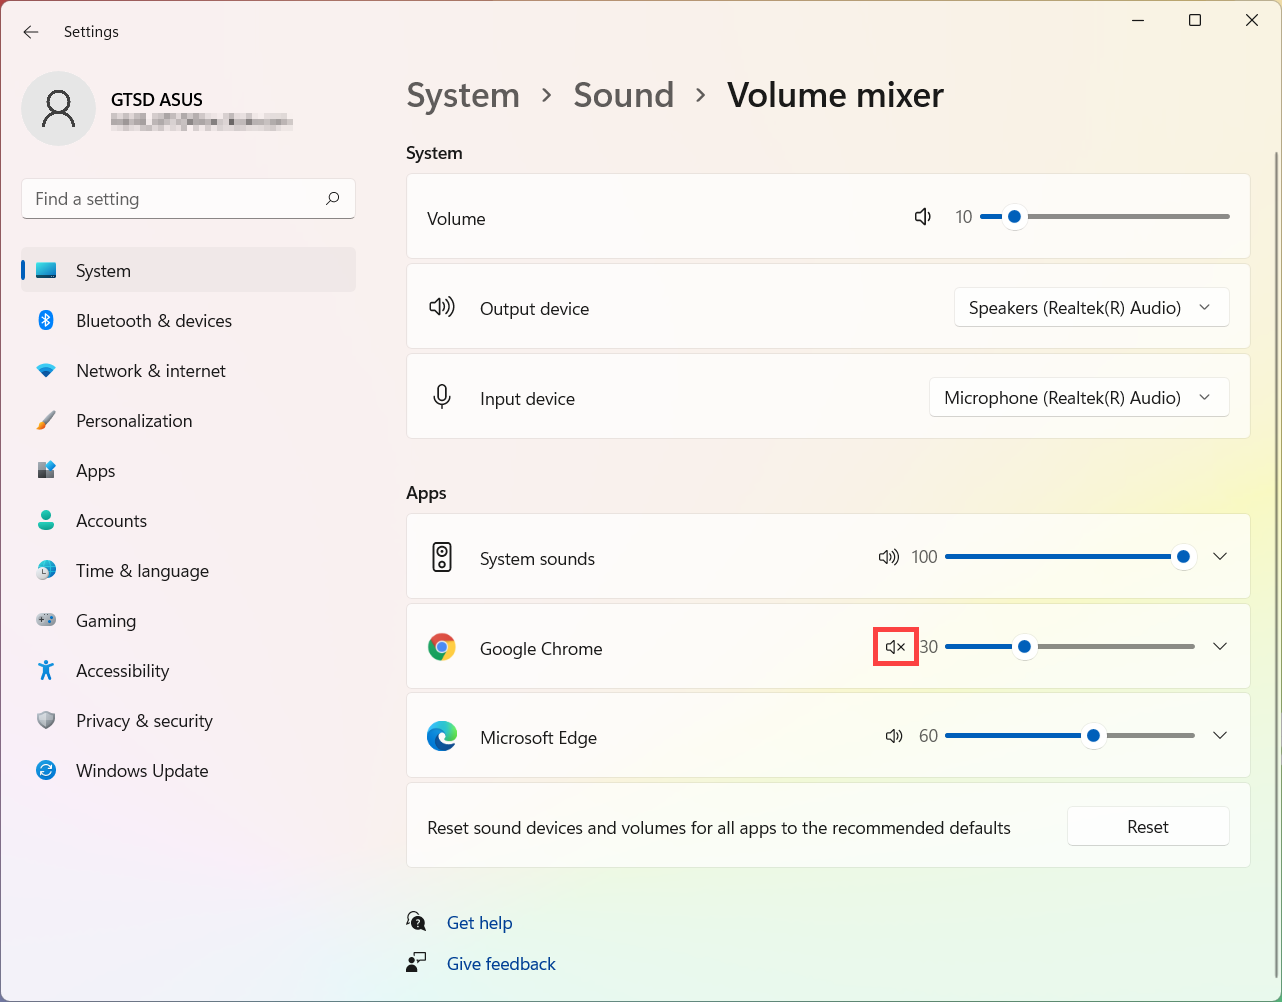Mute the main system Volume speaker icon
This screenshot has height=1002, width=1282.
coord(923,217)
